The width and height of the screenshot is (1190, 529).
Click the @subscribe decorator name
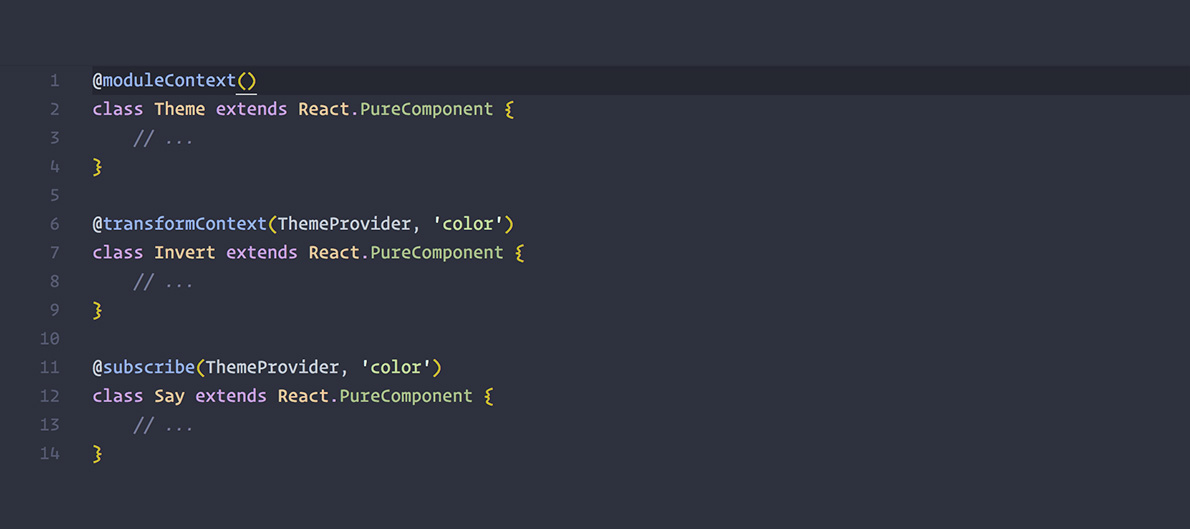click(148, 367)
